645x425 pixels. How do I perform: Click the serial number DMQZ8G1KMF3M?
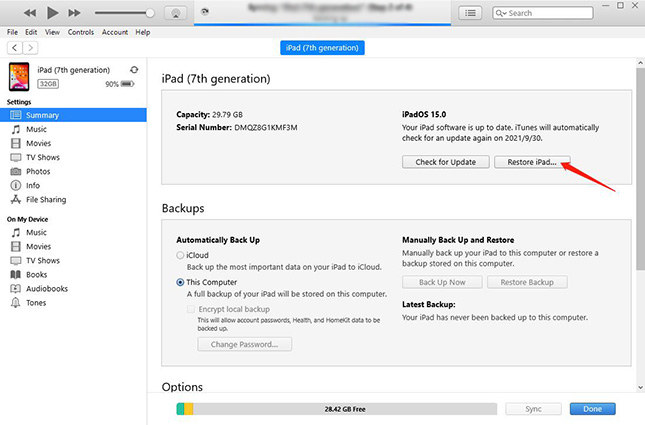click(x=266, y=128)
